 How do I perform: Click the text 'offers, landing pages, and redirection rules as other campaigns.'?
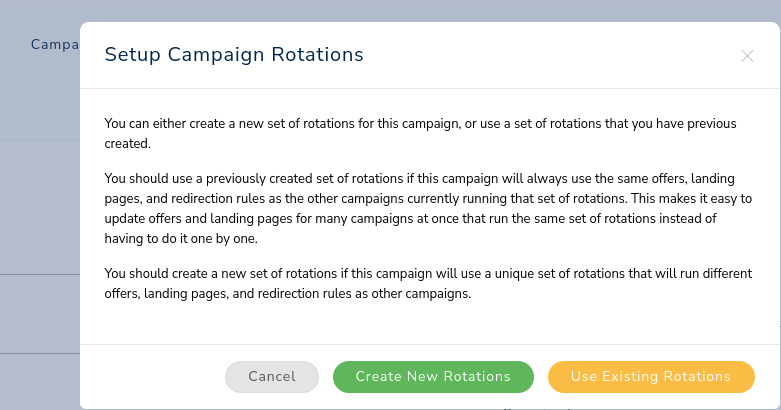(x=287, y=294)
